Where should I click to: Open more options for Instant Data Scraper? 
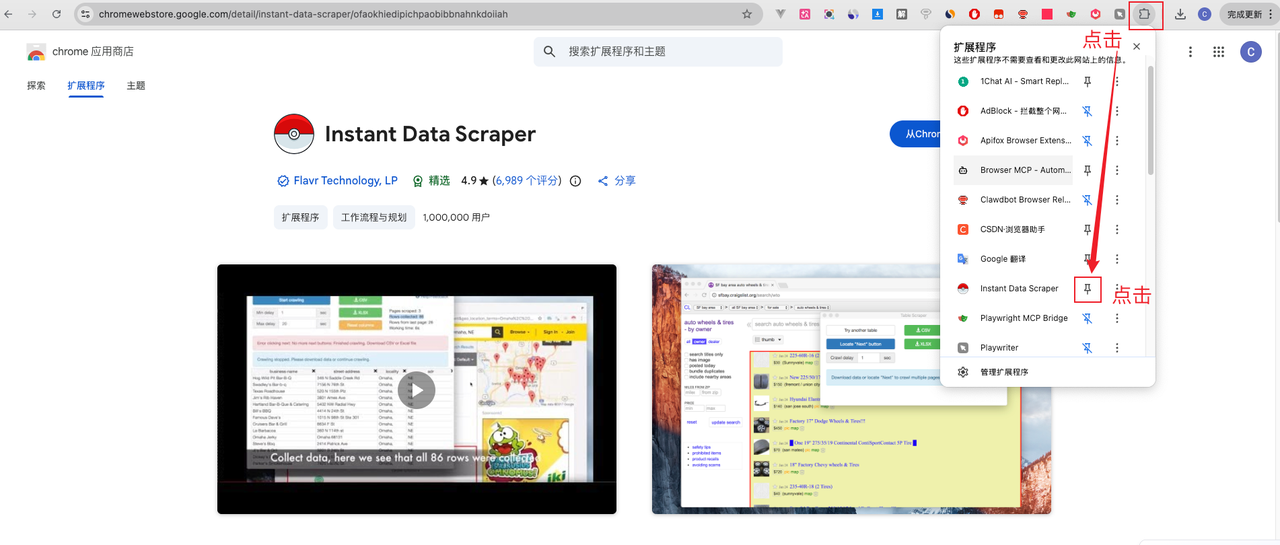pyautogui.click(x=1117, y=289)
